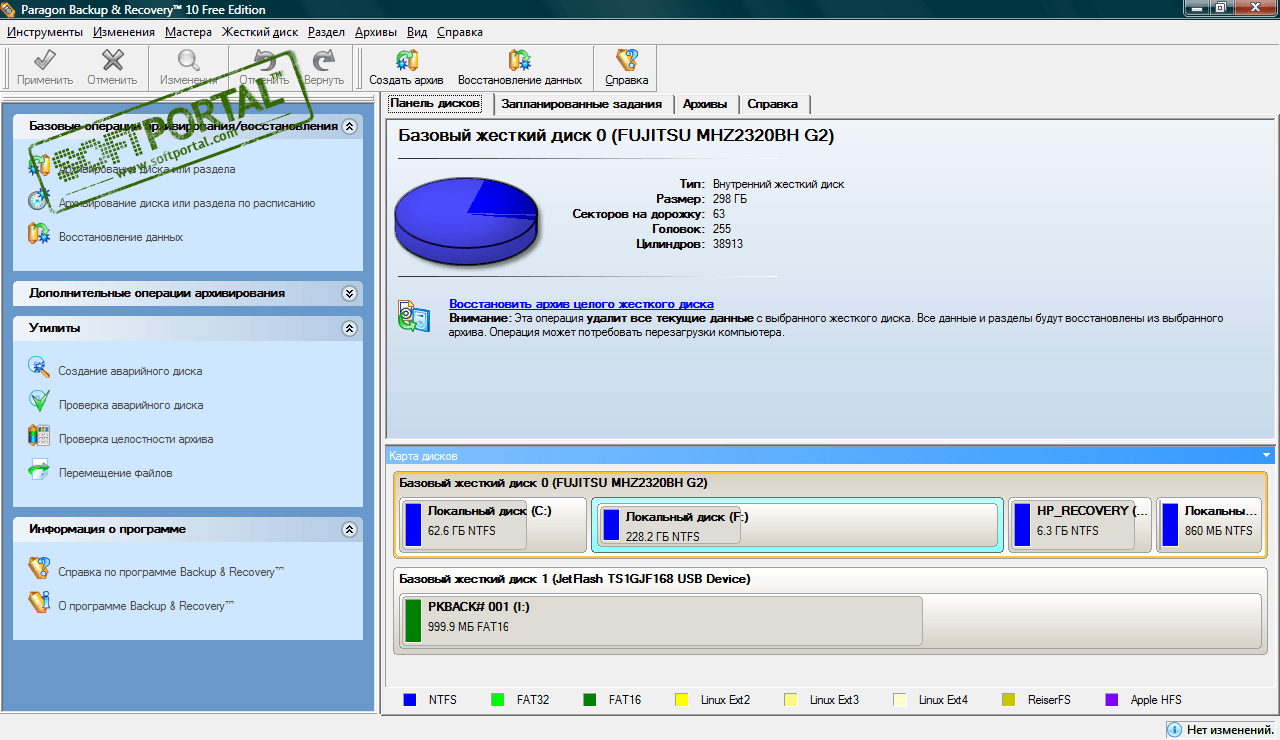Open Проверка аварийного диска link

[x=131, y=405]
